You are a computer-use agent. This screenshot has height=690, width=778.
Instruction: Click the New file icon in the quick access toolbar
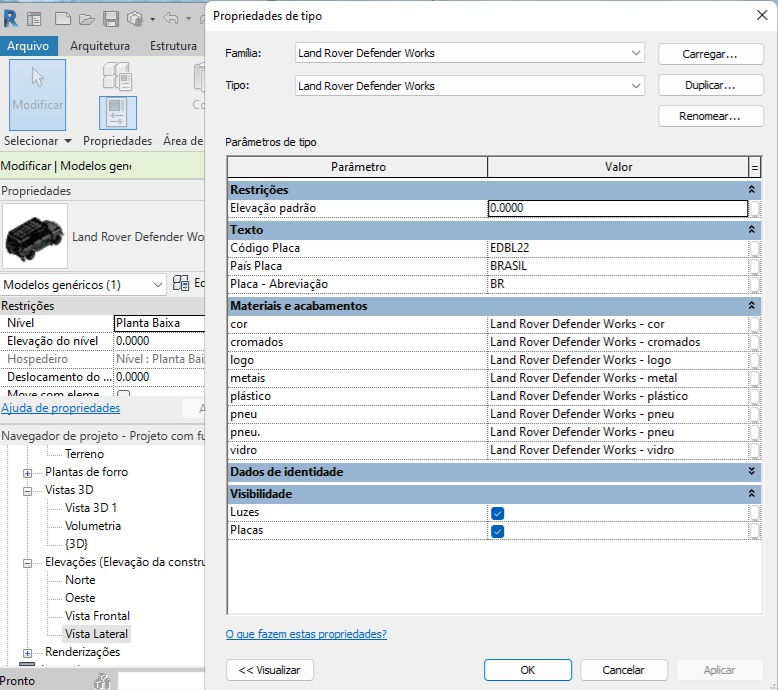click(x=63, y=19)
